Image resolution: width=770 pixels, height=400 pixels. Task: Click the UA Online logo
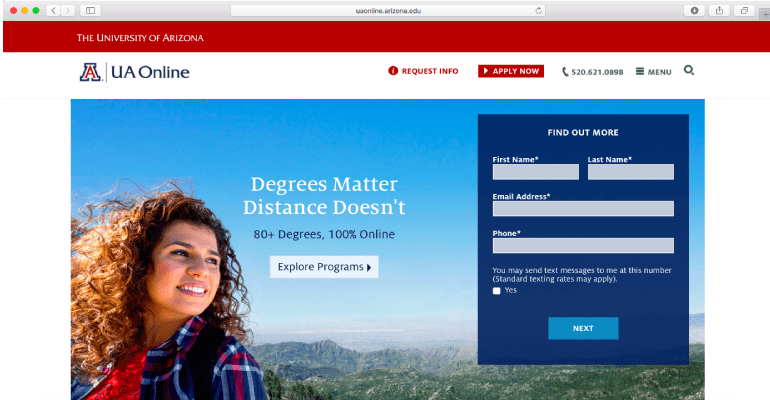(x=135, y=72)
